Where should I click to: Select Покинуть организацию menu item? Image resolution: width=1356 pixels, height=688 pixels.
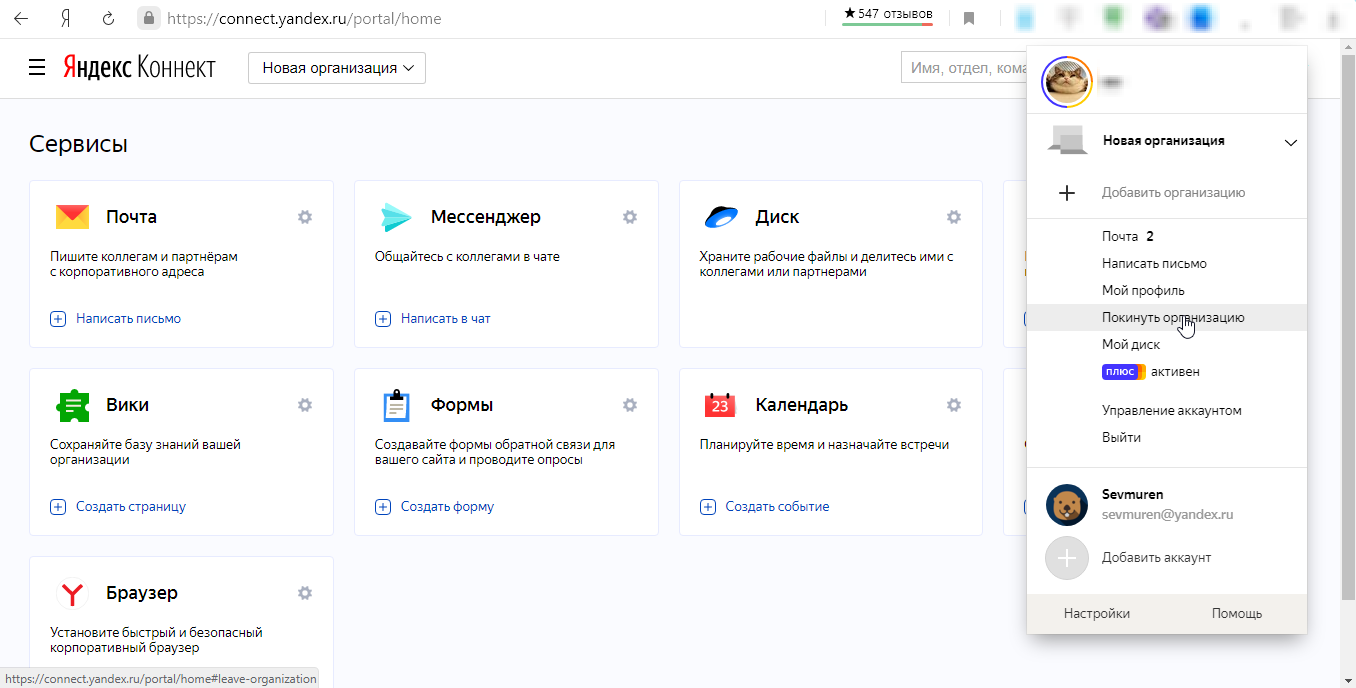(x=1167, y=318)
